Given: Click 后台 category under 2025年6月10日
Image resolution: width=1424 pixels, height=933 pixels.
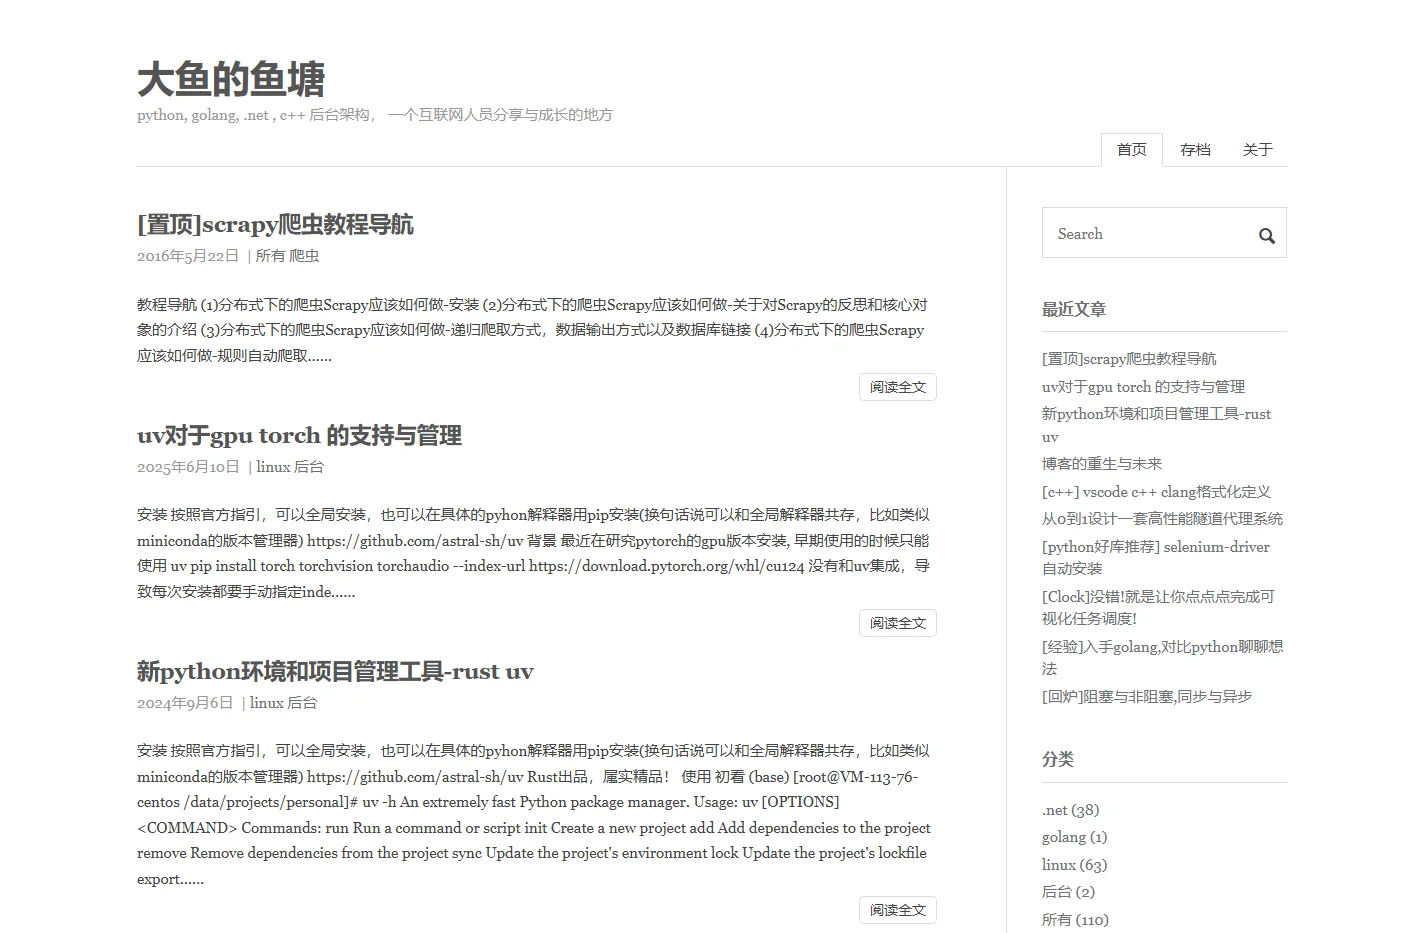Looking at the screenshot, I should point(309,467).
